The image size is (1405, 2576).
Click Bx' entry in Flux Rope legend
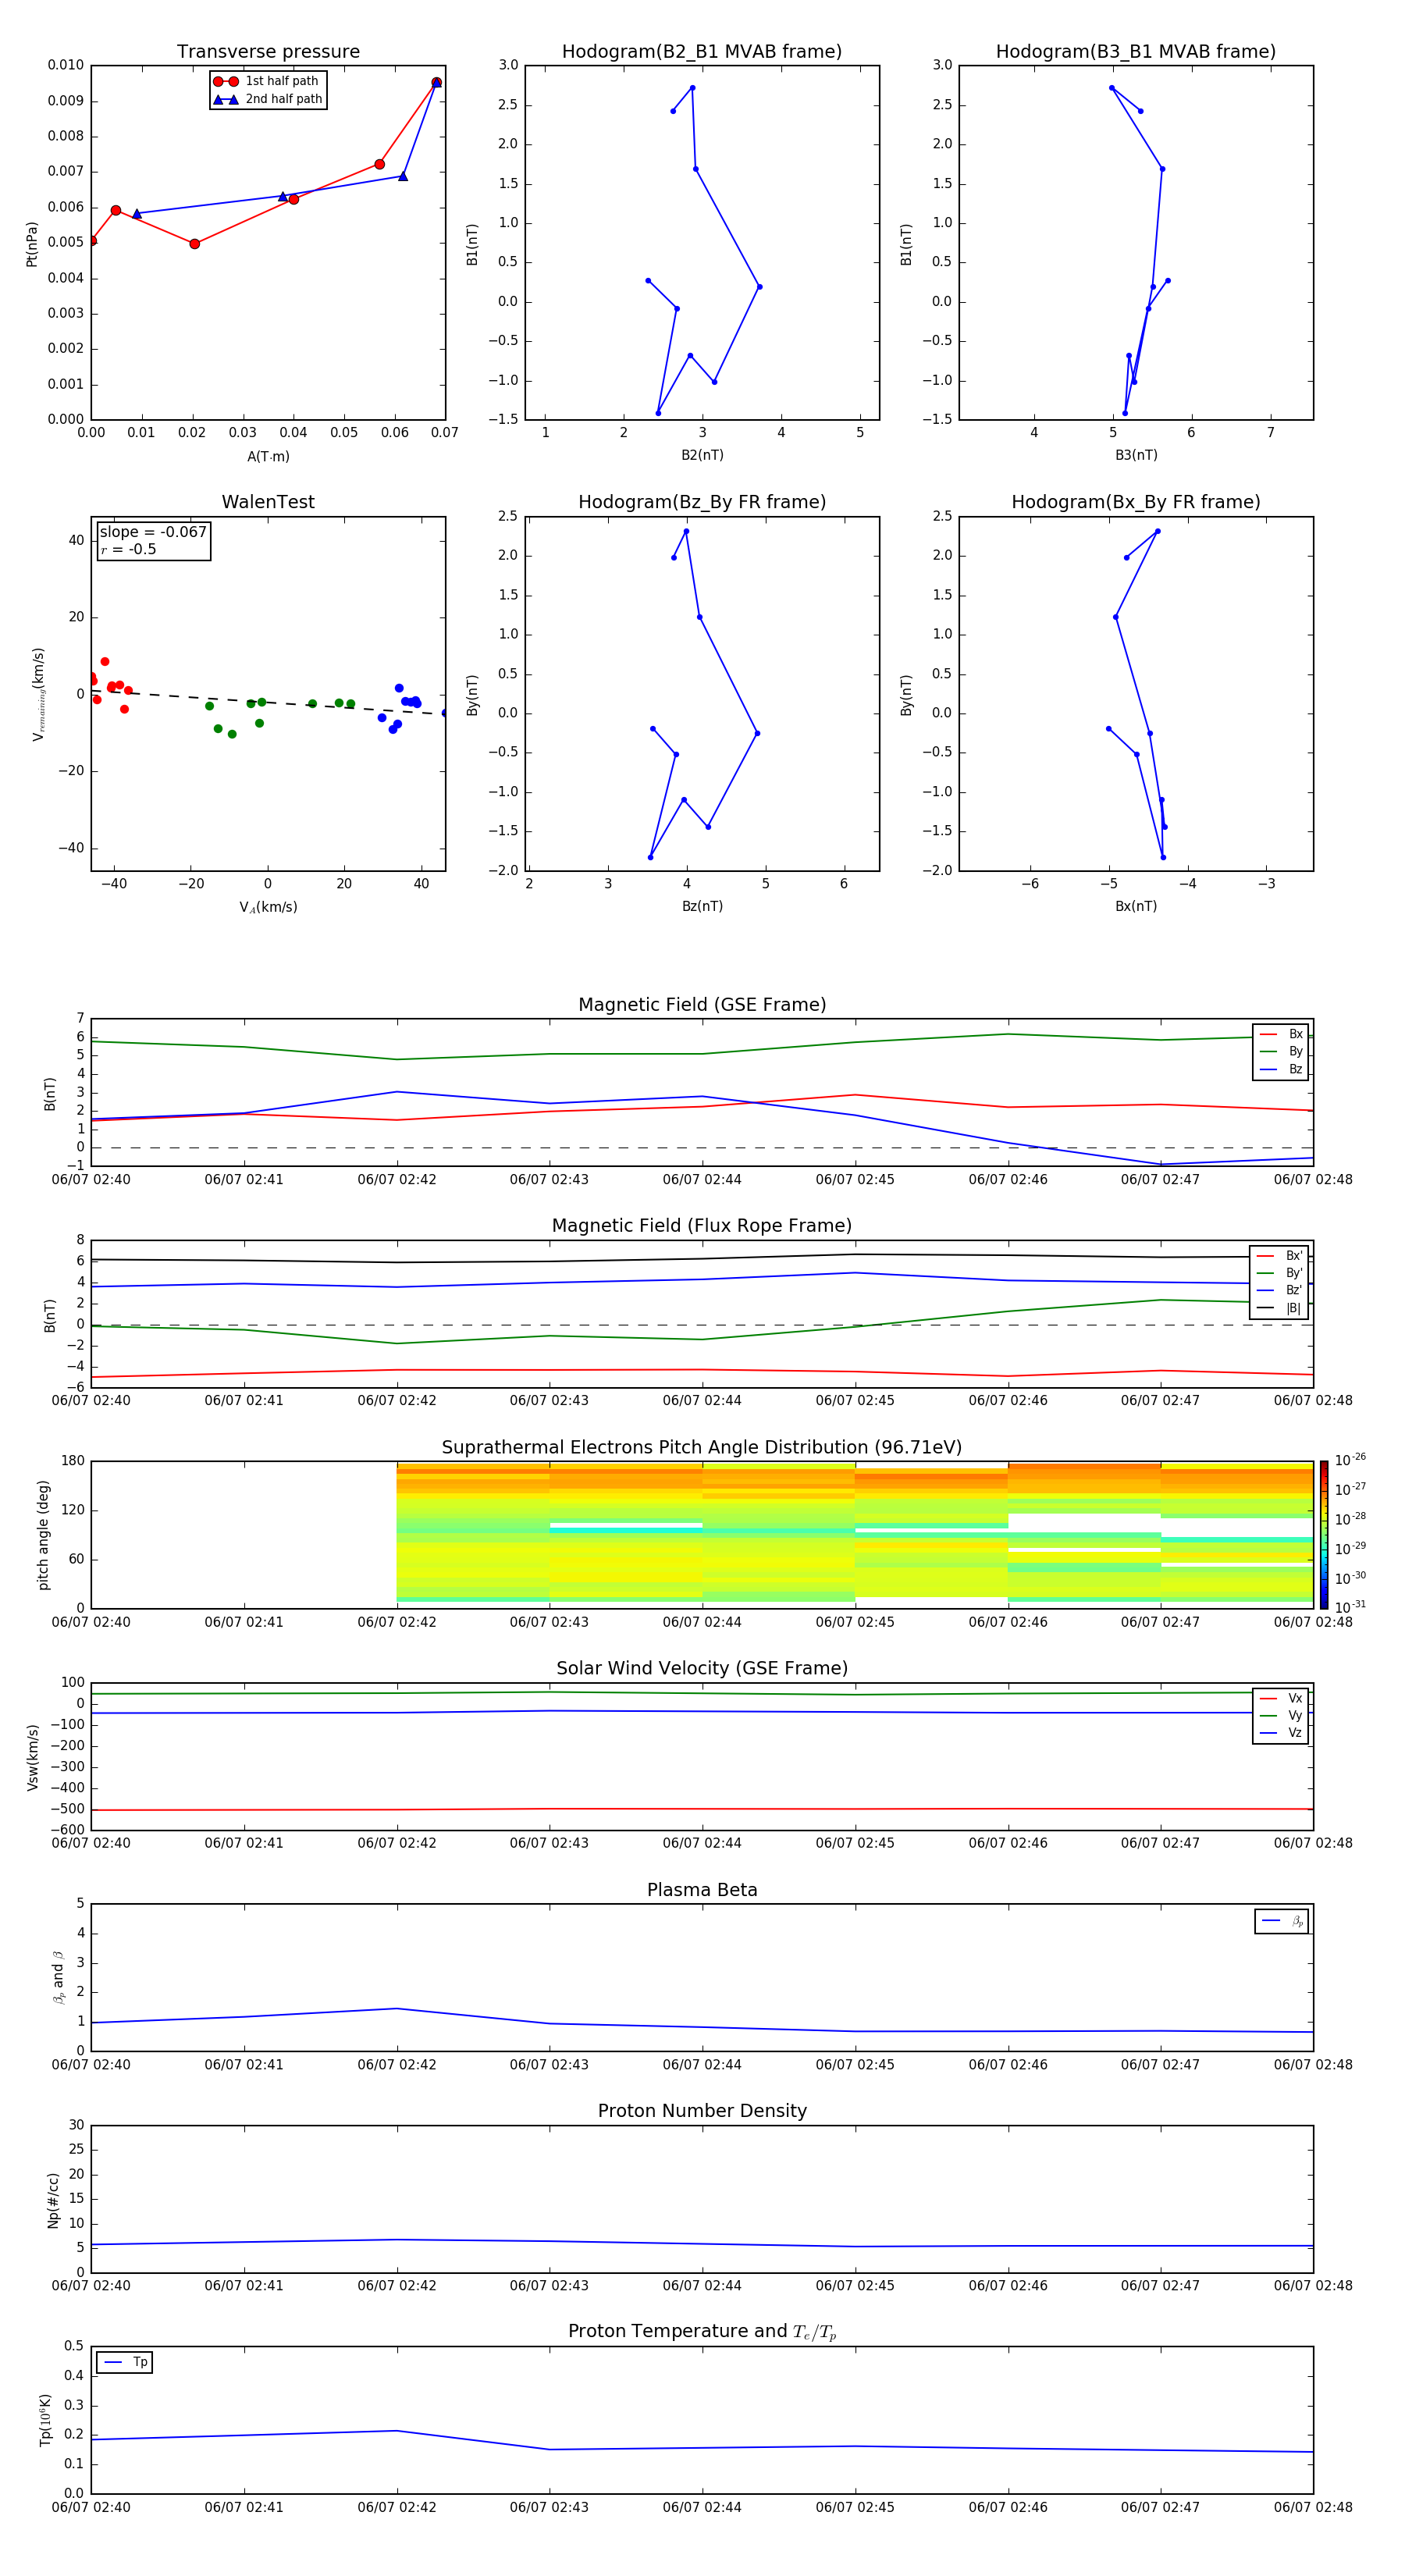pyautogui.click(x=1280, y=1256)
